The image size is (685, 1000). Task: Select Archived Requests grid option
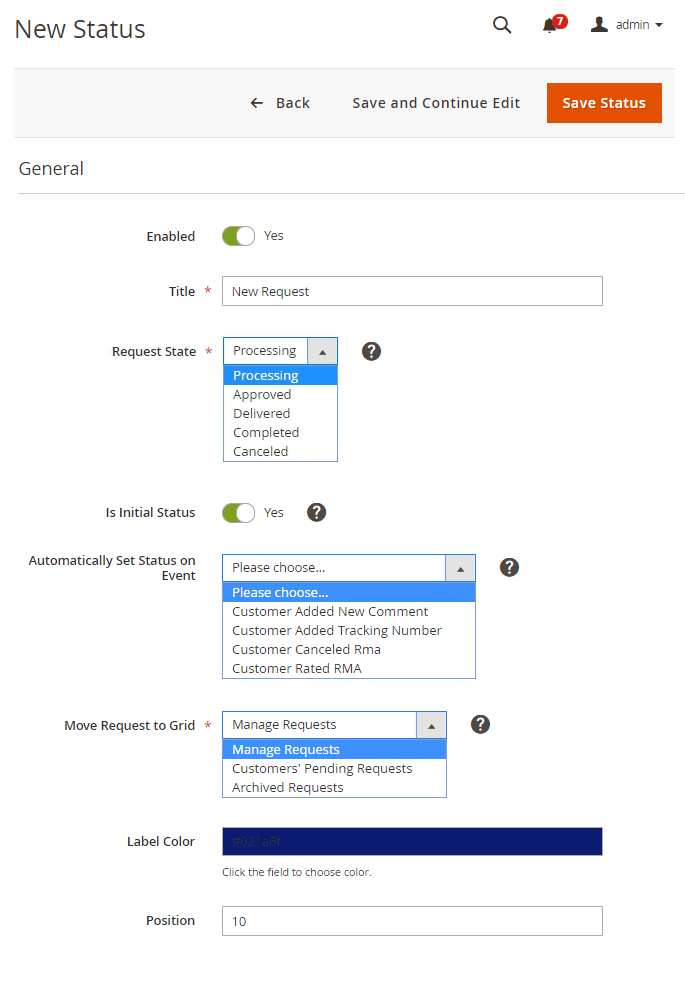tap(288, 788)
